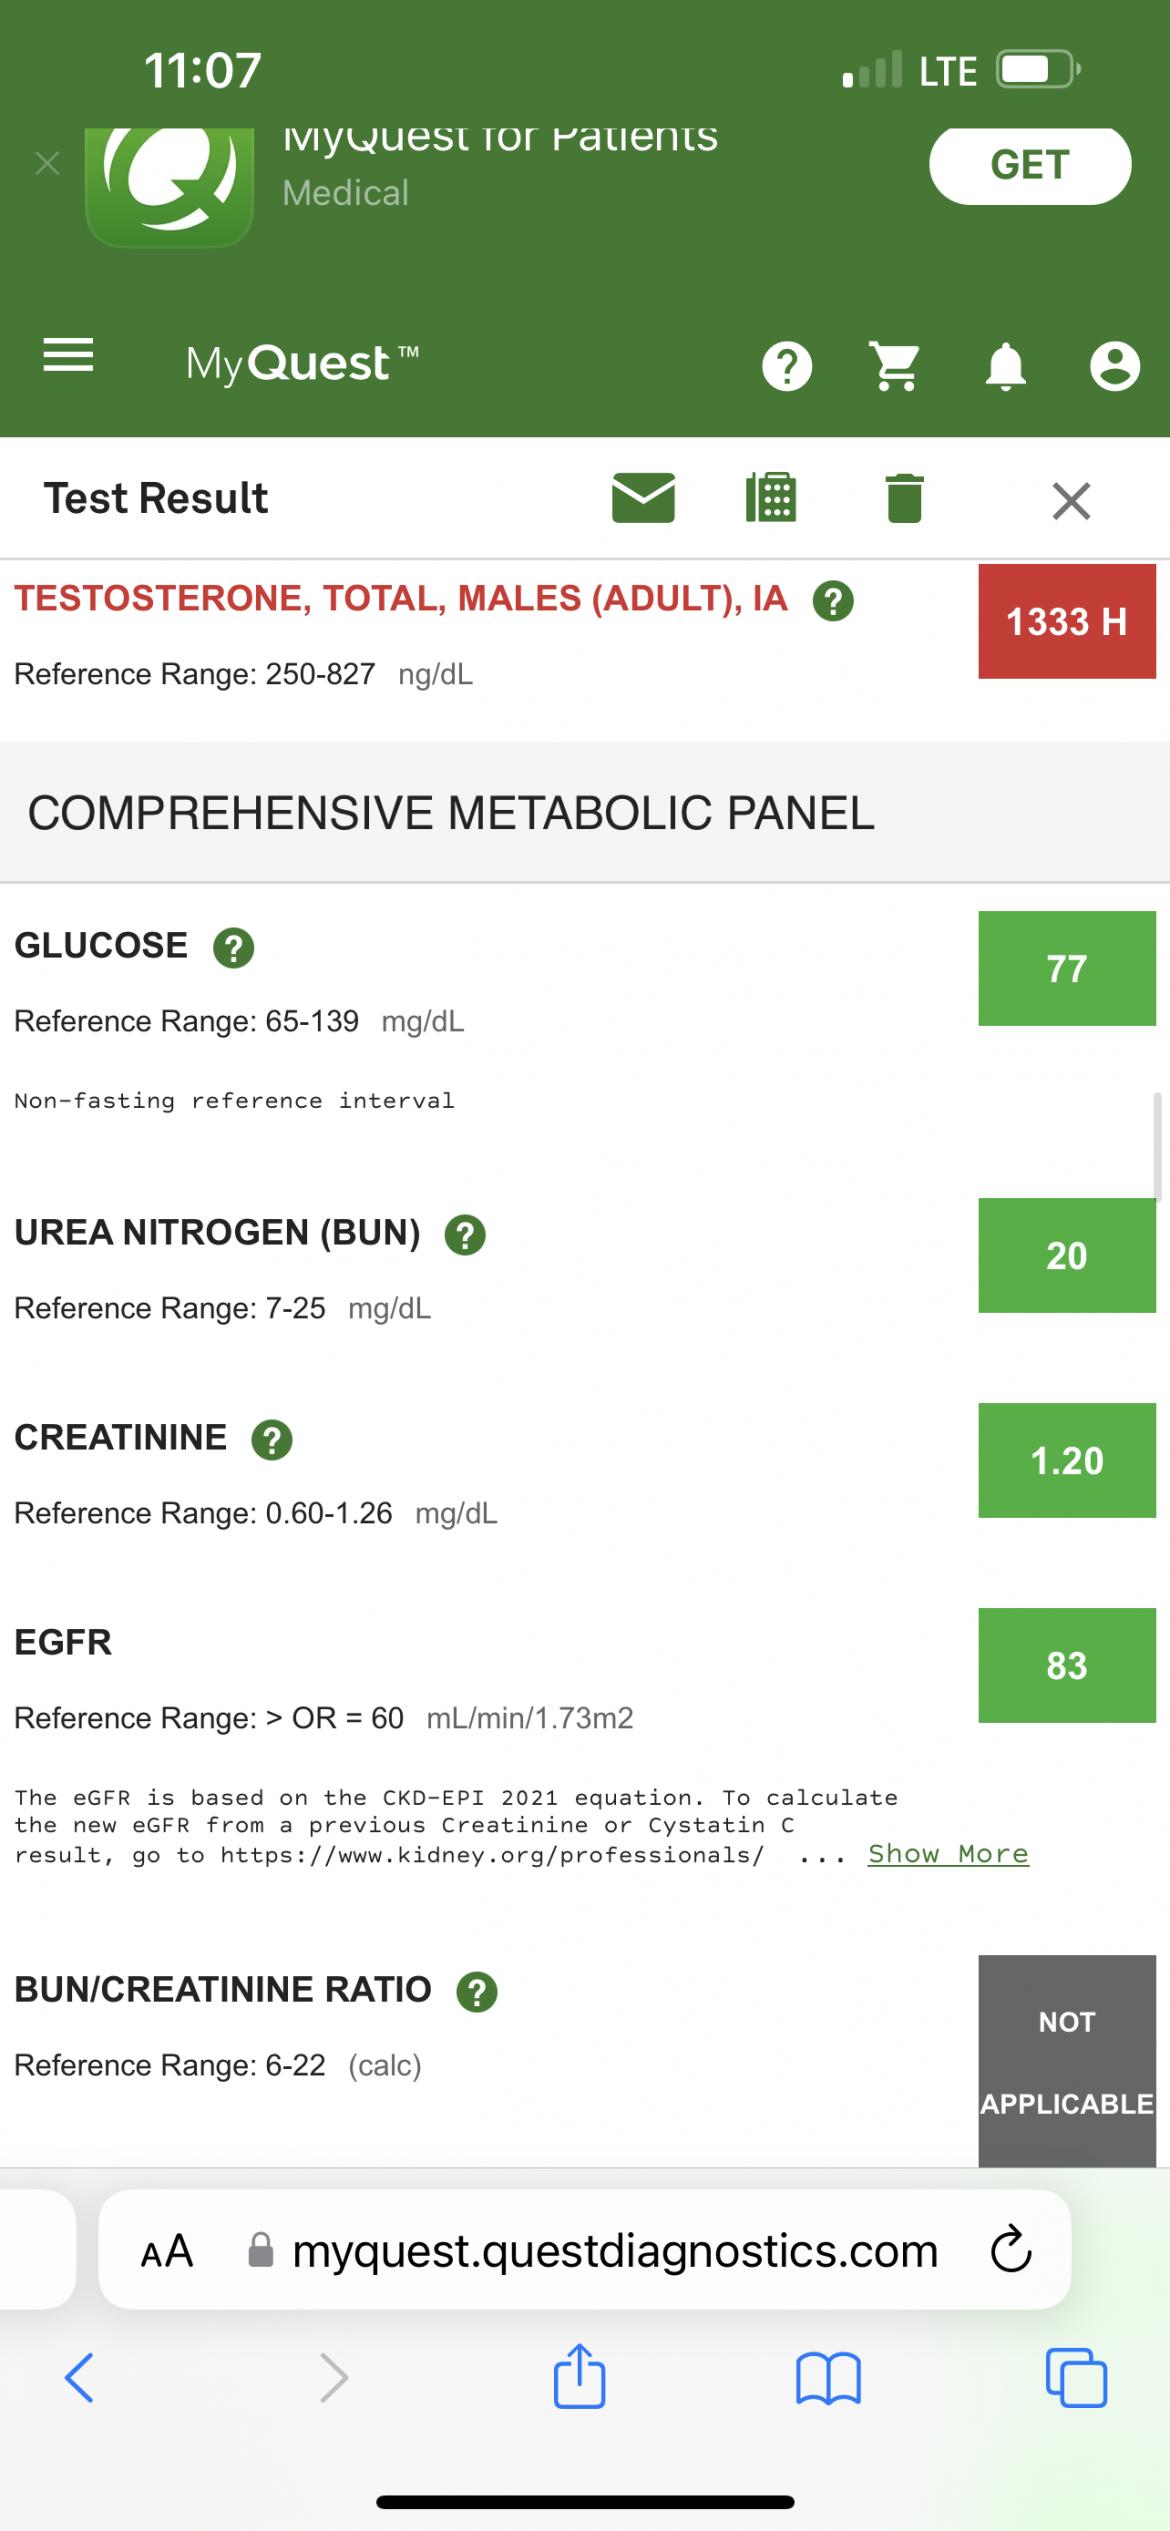Open help for Creatinine result

[271, 1440]
